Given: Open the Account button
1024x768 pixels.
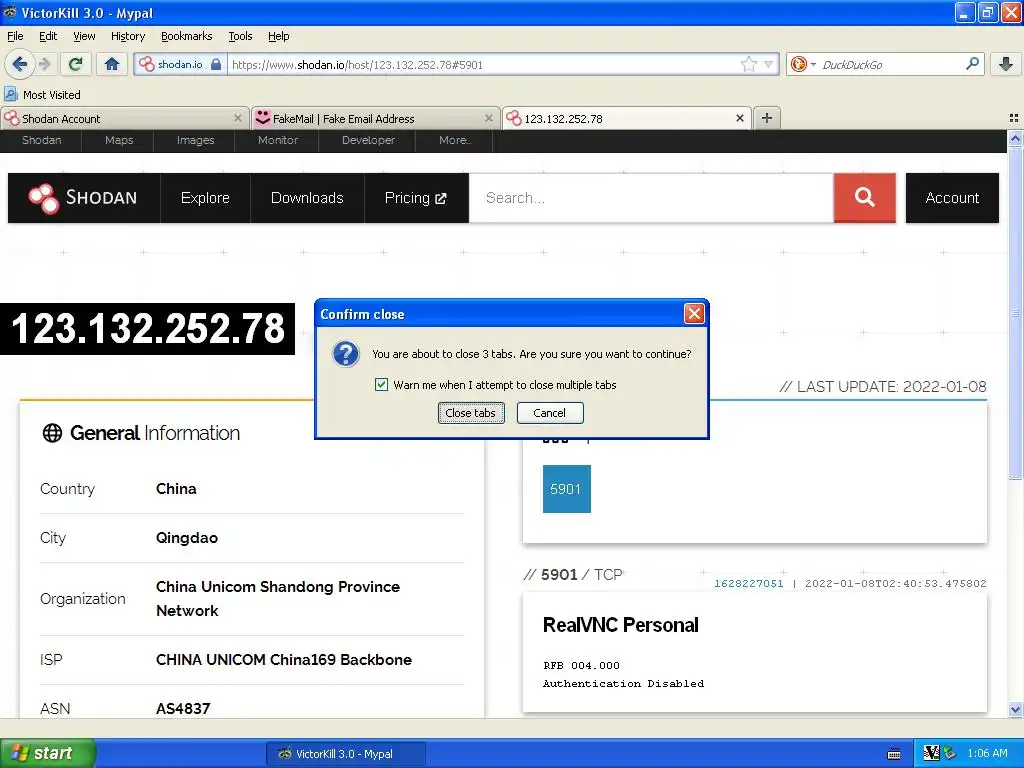Looking at the screenshot, I should tap(952, 198).
